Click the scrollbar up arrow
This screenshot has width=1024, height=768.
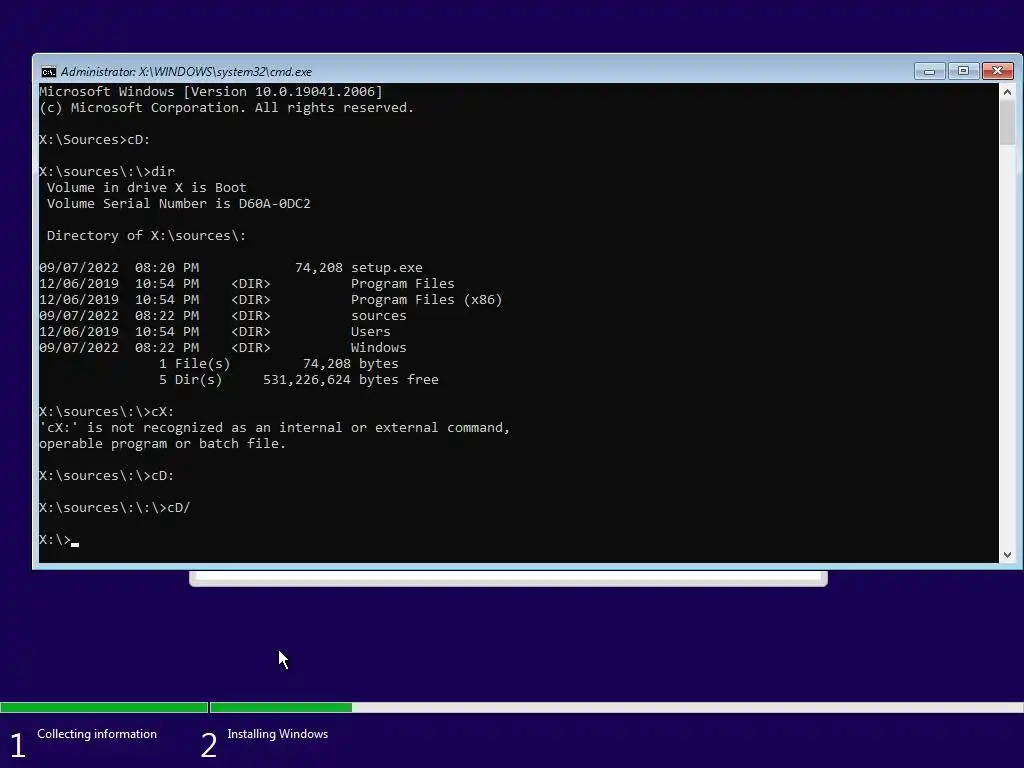[x=1007, y=92]
